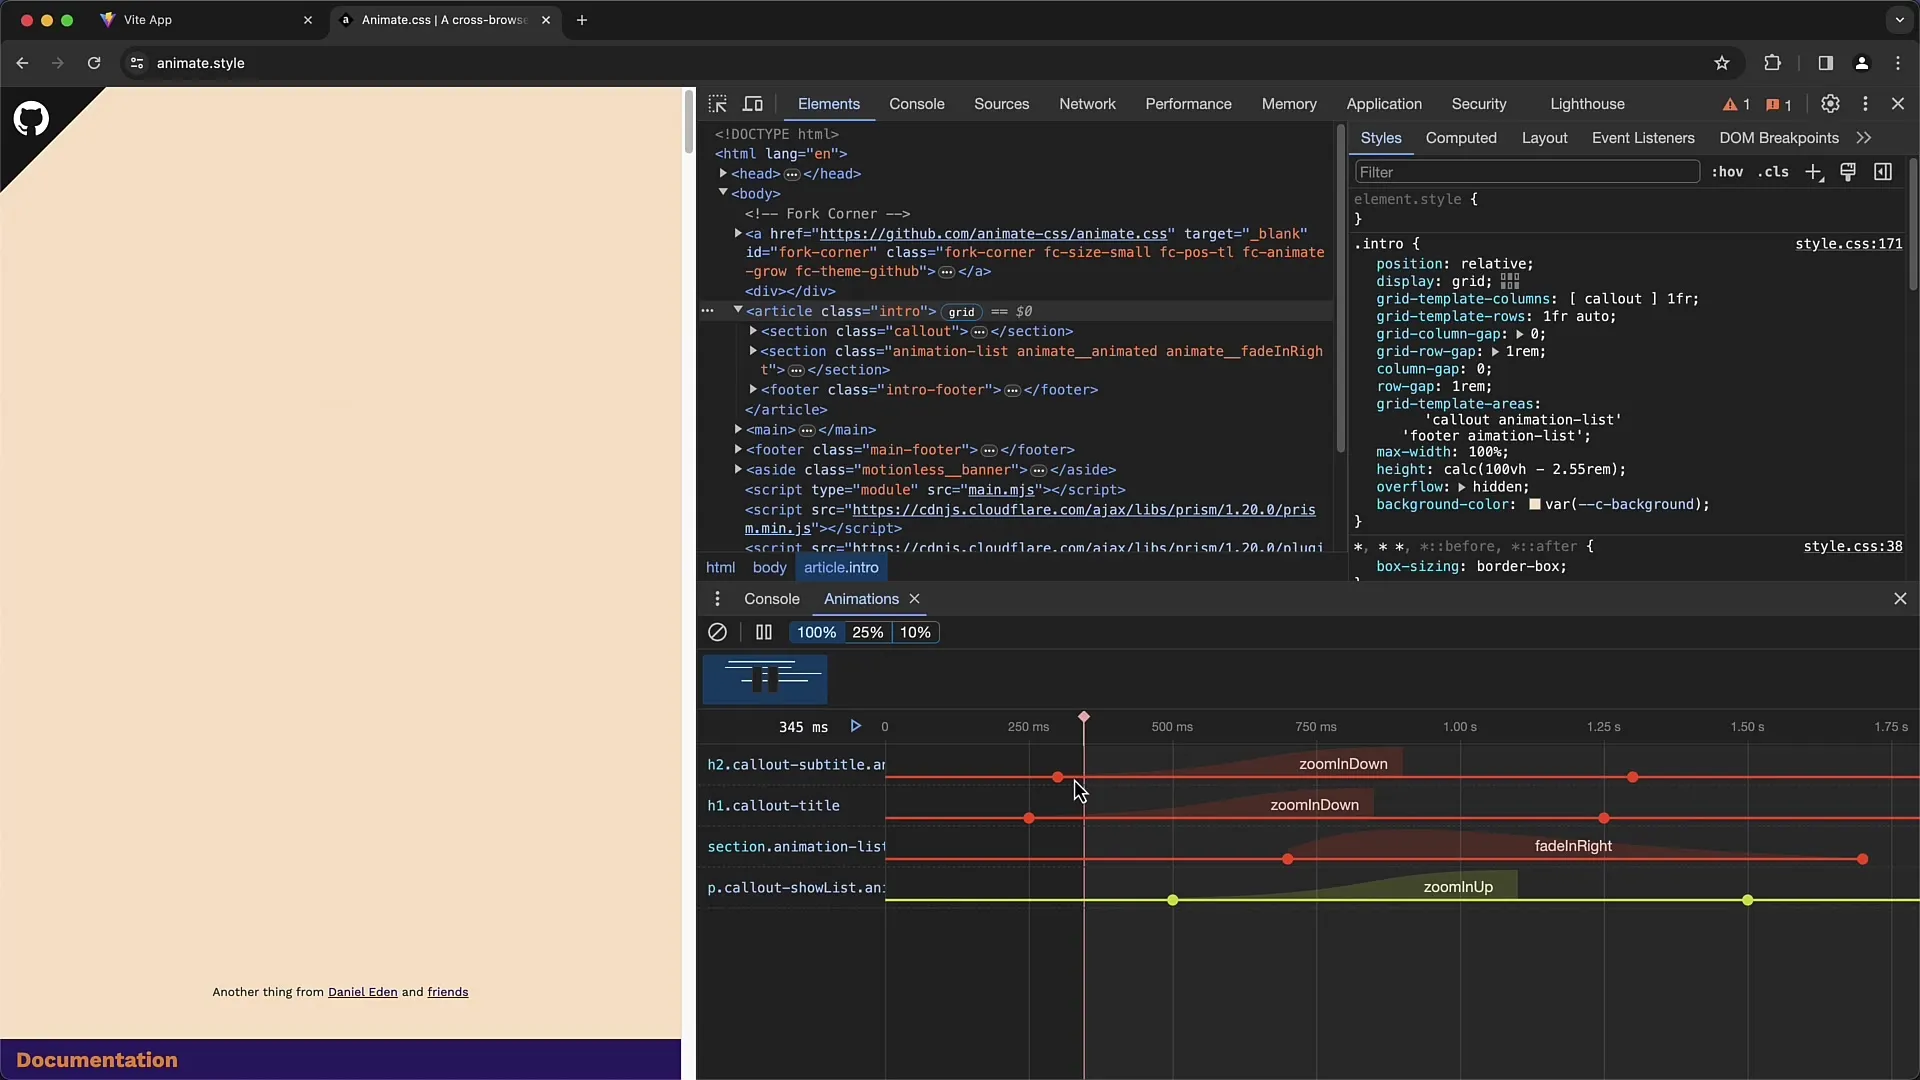Click the Performance panel icon

tap(1188, 103)
